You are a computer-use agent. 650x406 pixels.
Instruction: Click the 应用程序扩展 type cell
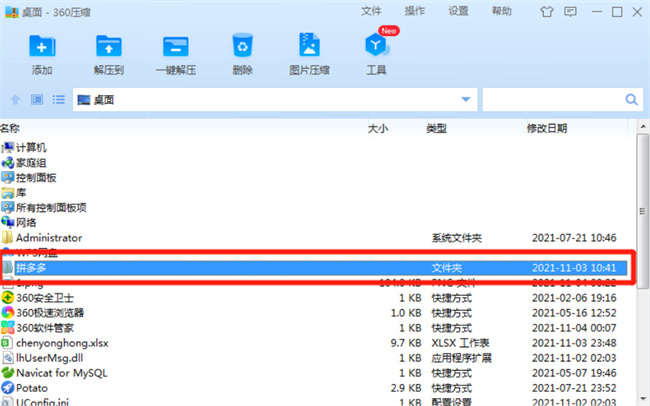[x=461, y=358]
